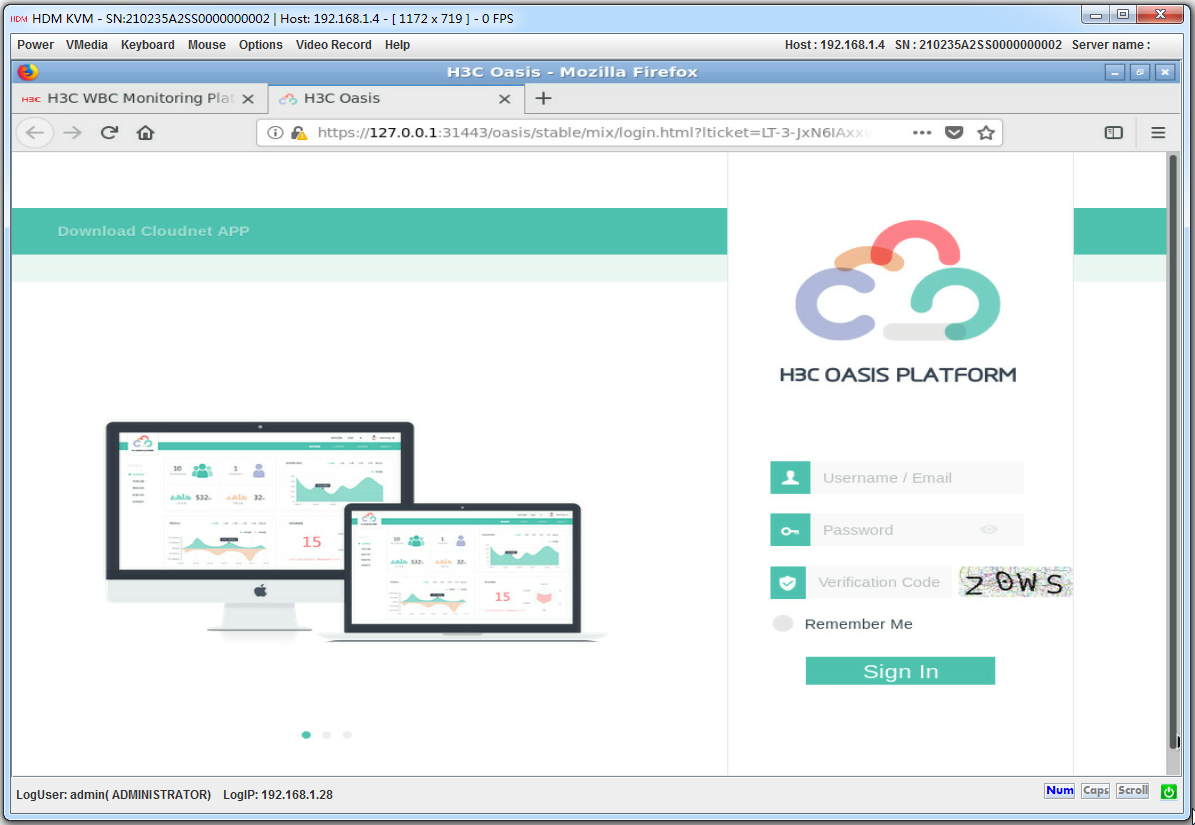Screen dimensions: 1195x825
Task: Enable the Remember Me option
Action: pos(783,623)
